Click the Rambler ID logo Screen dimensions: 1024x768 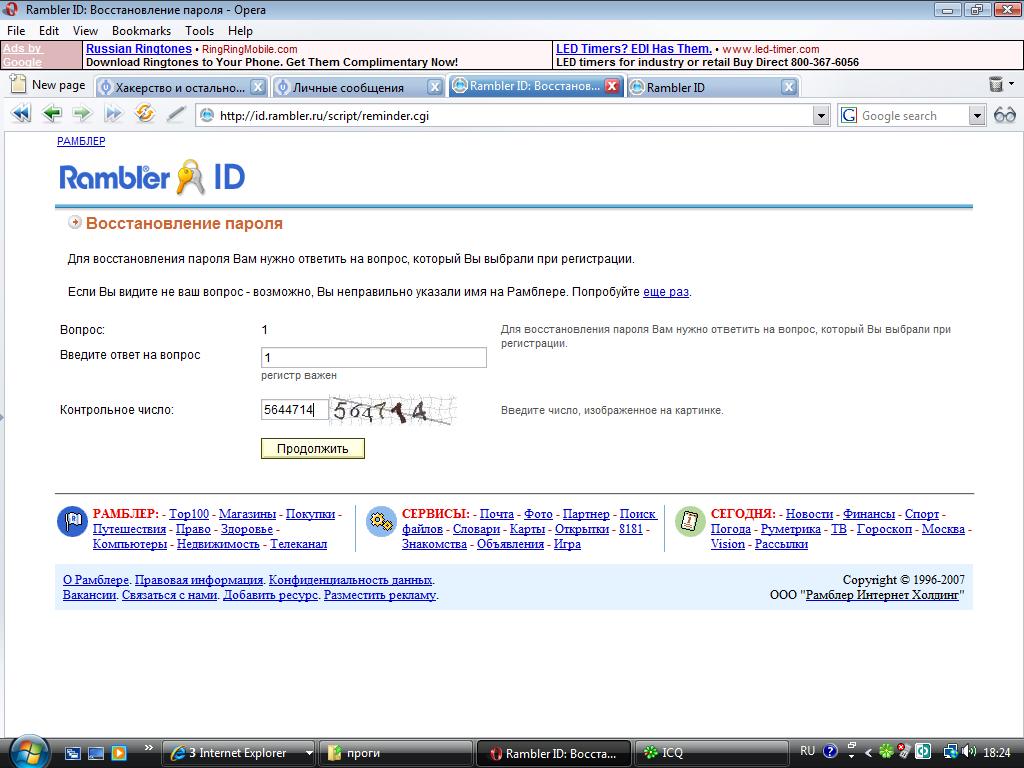[152, 177]
